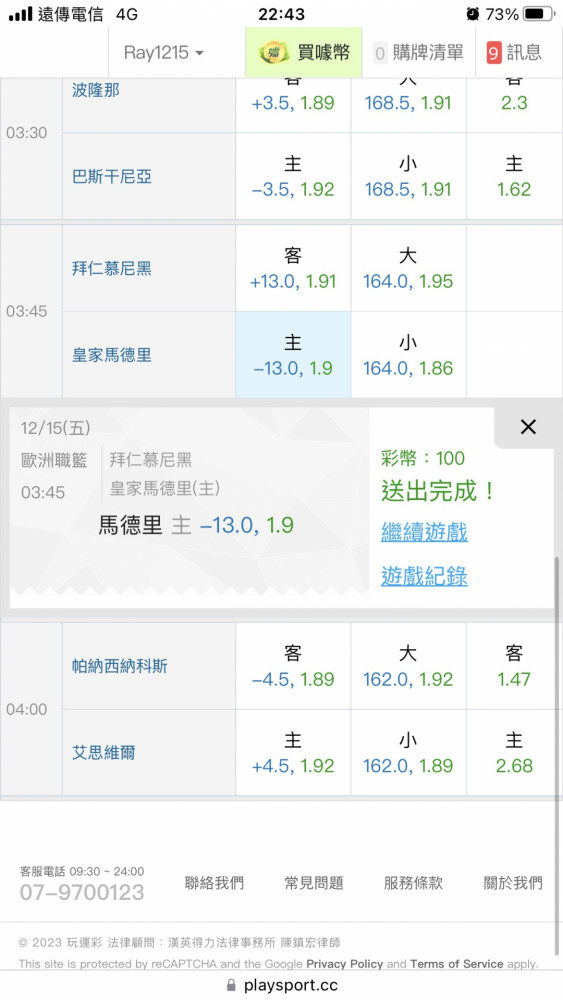The width and height of the screenshot is (563, 1000).
Task: Select 大 164.0, 1.95 over option
Action: point(408,268)
